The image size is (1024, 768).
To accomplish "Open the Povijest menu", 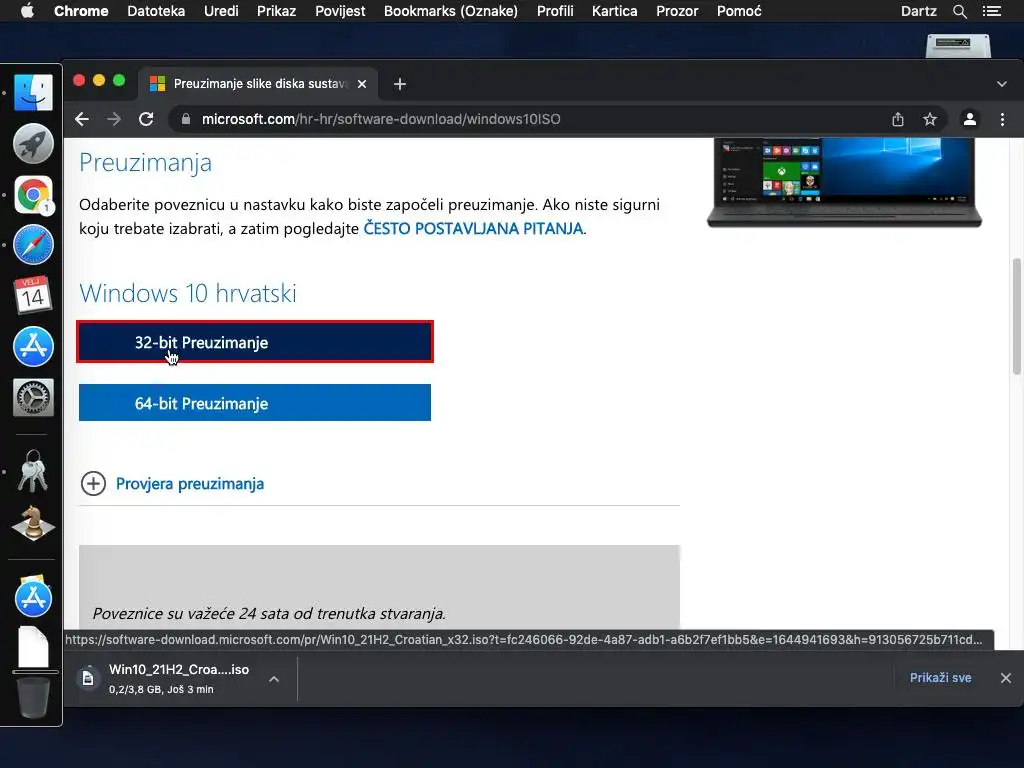I will coord(340,11).
